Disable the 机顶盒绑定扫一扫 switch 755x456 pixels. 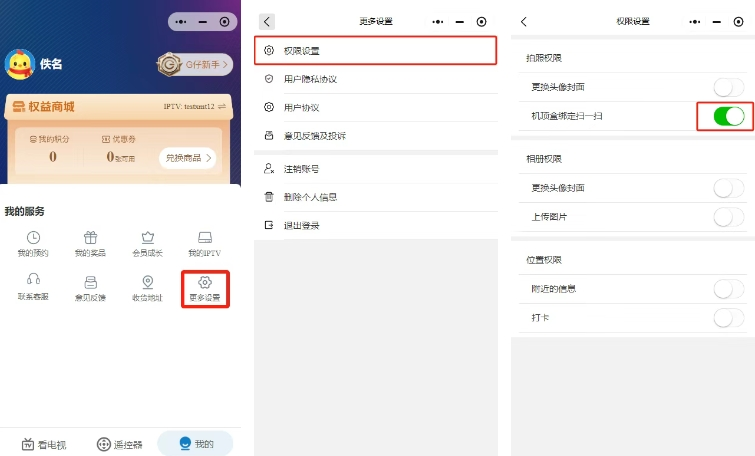(729, 117)
